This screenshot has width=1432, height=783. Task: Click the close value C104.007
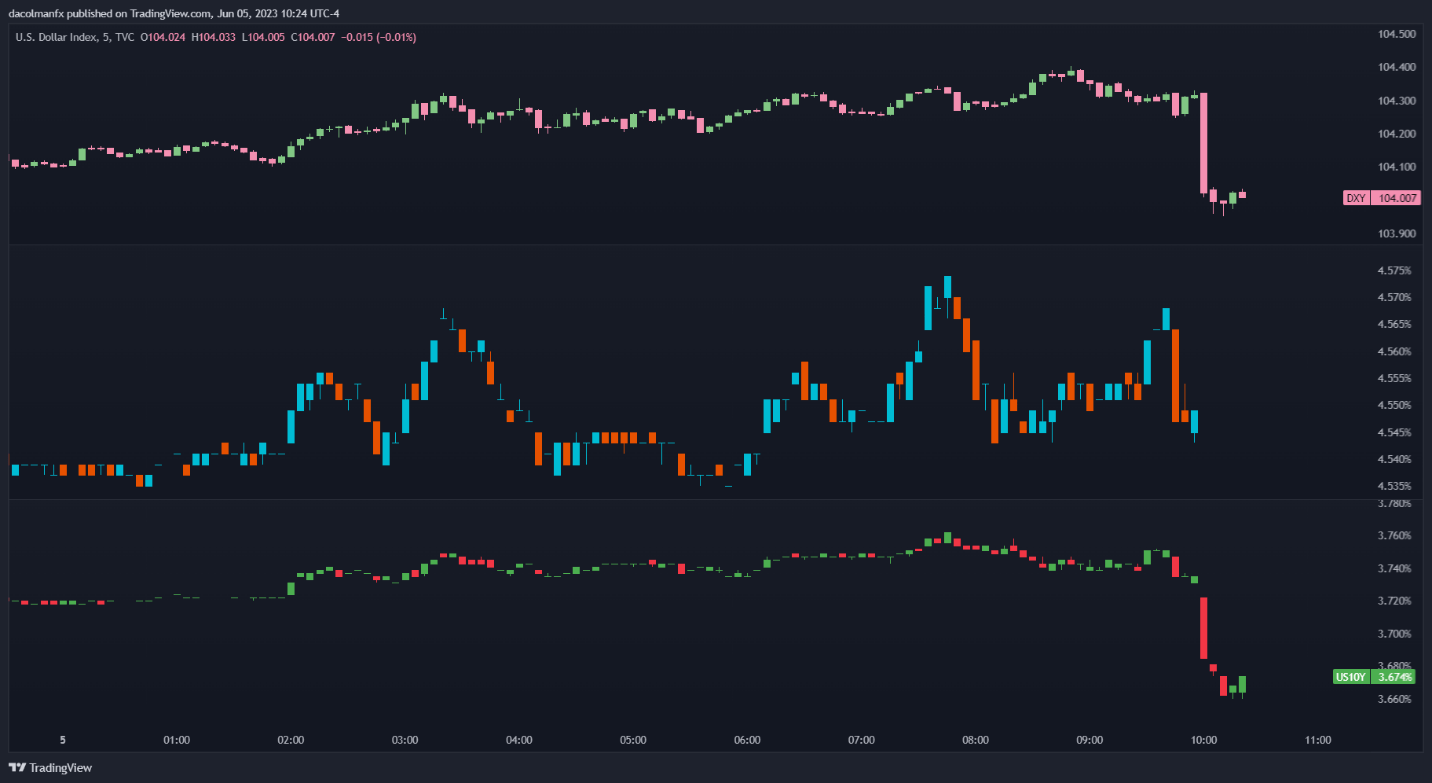[313, 37]
